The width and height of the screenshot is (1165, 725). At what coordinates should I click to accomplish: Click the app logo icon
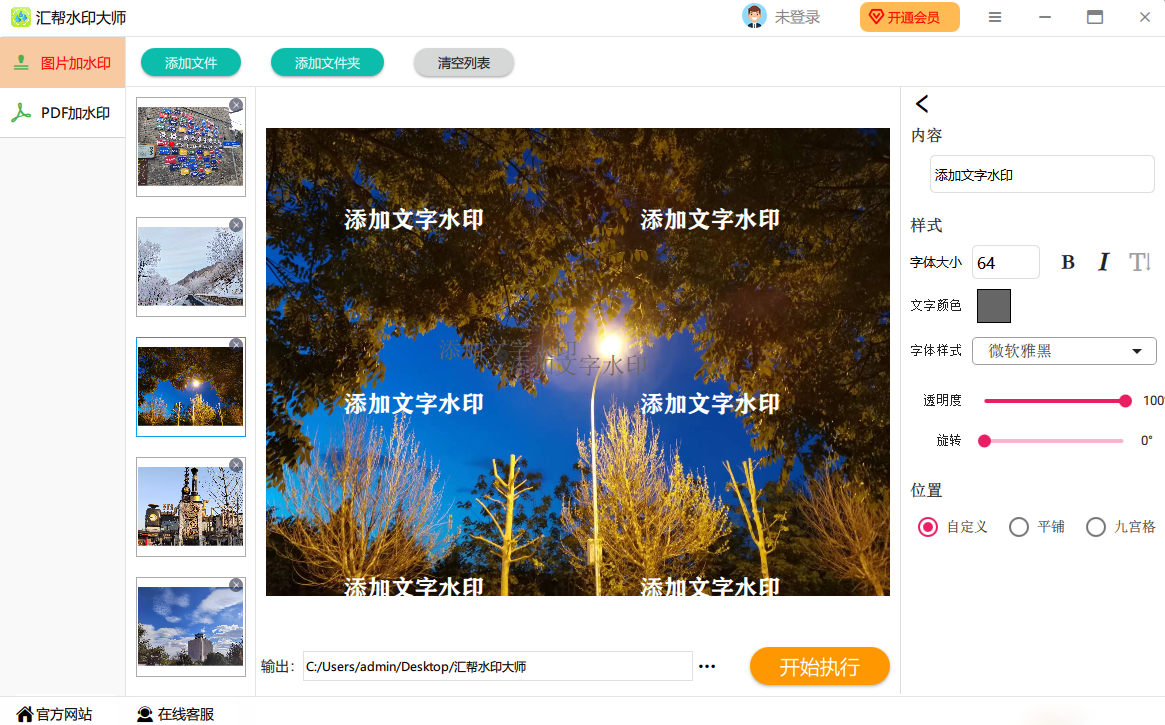(x=21, y=17)
